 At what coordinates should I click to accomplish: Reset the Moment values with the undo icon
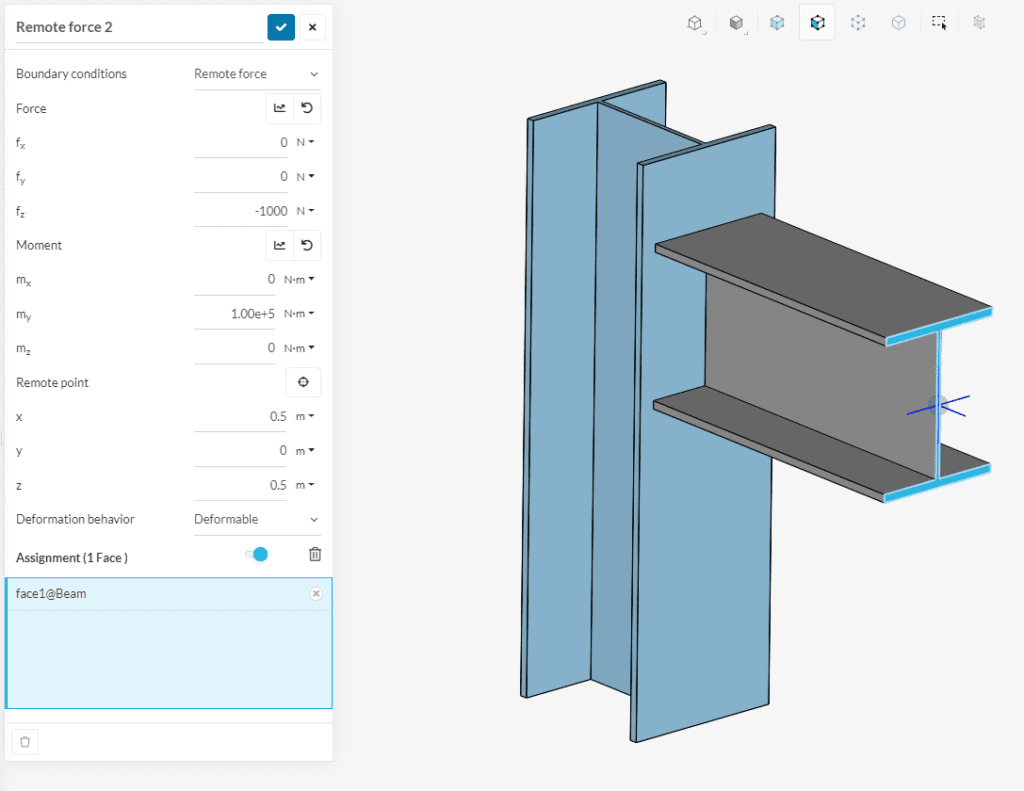point(307,245)
